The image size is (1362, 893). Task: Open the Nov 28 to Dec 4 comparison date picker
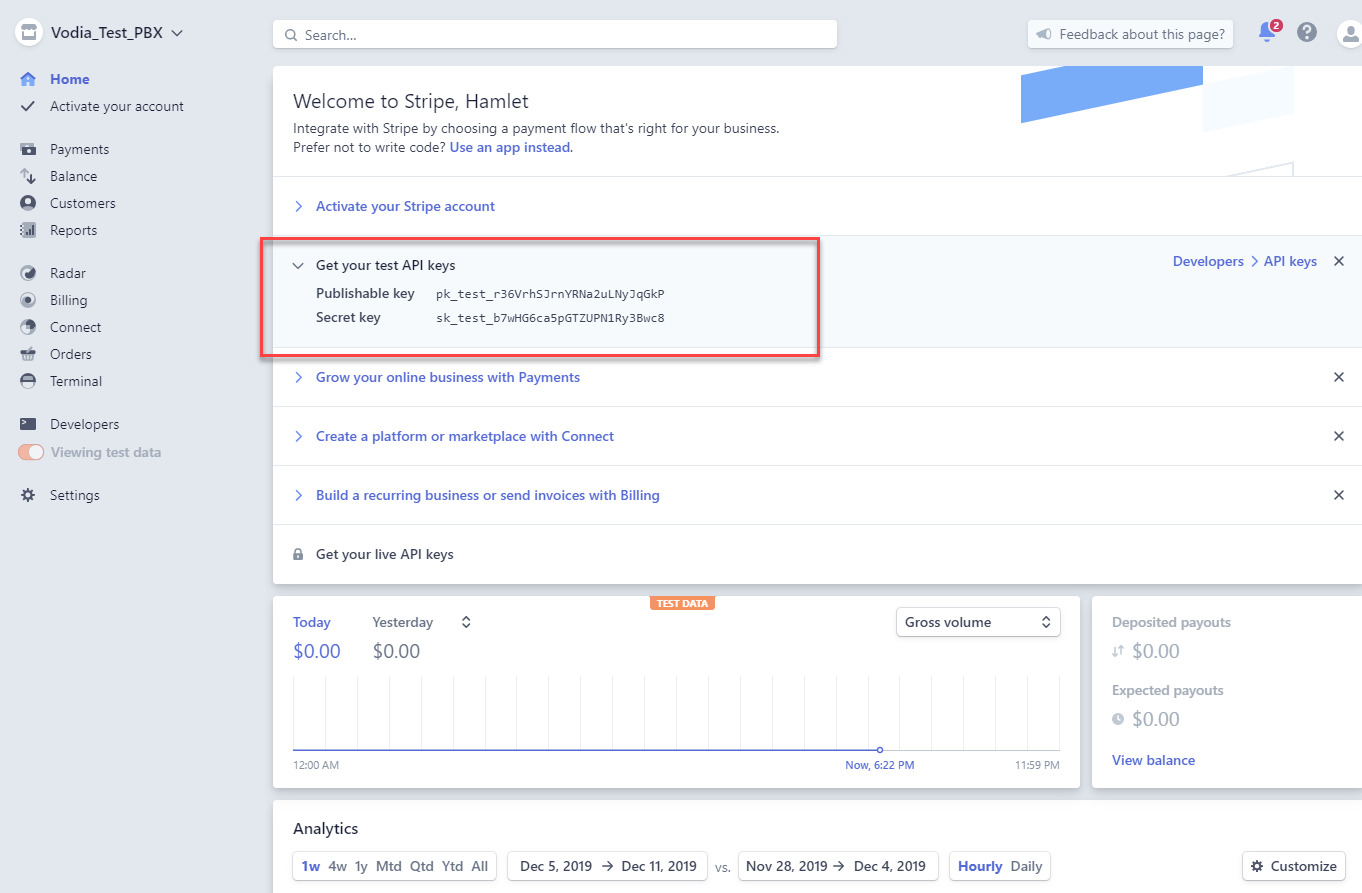pyautogui.click(x=838, y=866)
